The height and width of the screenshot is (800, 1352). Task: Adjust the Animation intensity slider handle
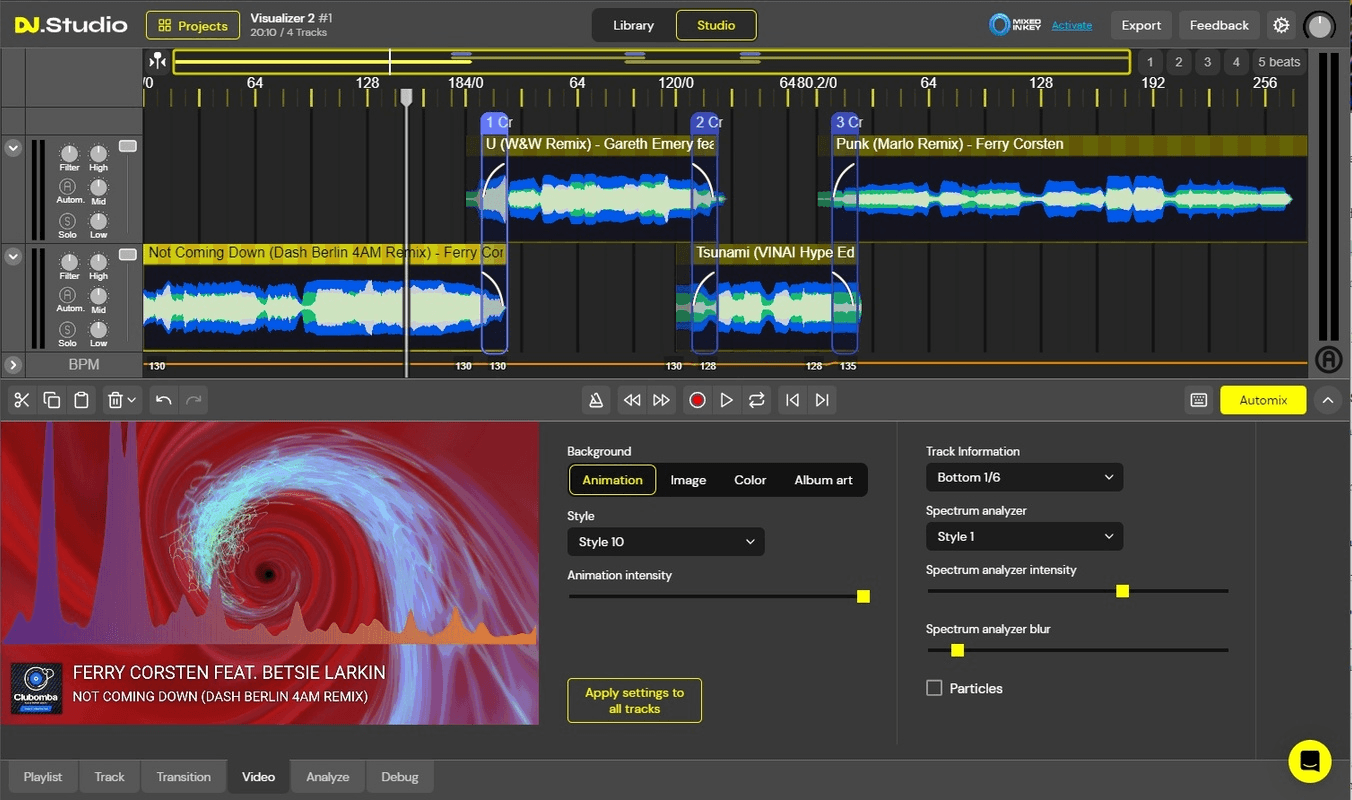[863, 596]
